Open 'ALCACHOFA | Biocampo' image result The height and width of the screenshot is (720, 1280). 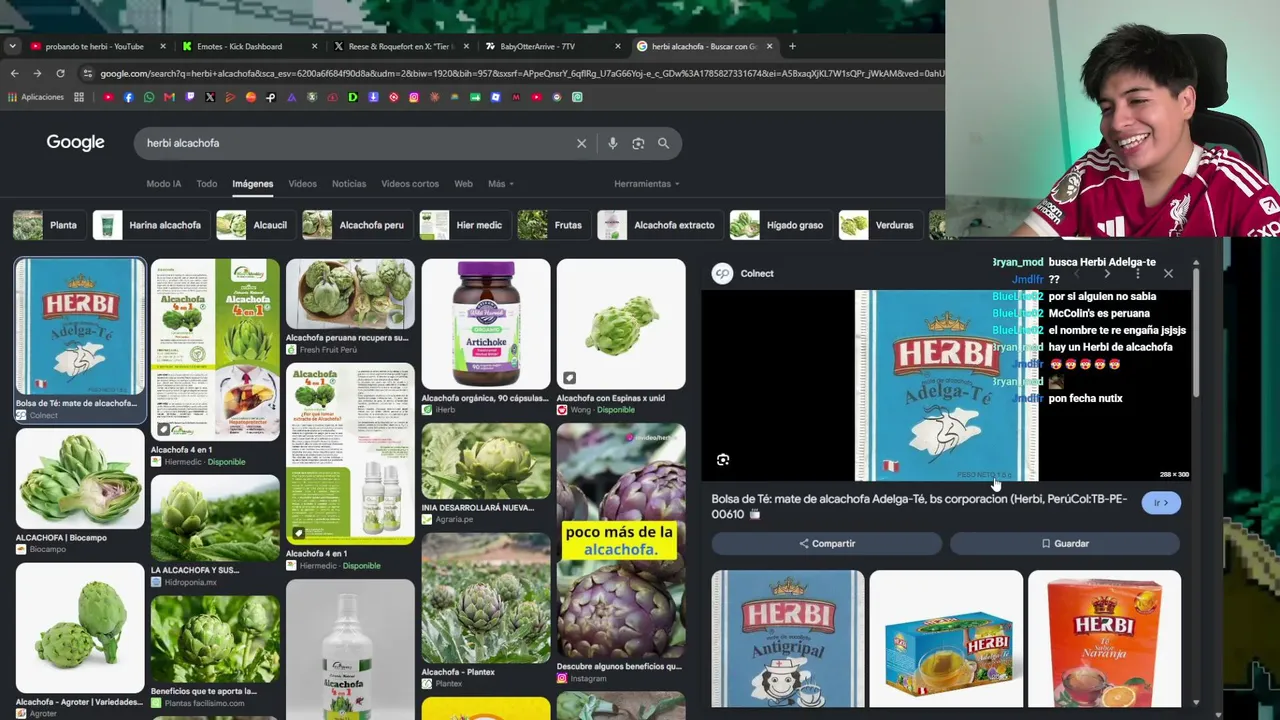(80, 479)
